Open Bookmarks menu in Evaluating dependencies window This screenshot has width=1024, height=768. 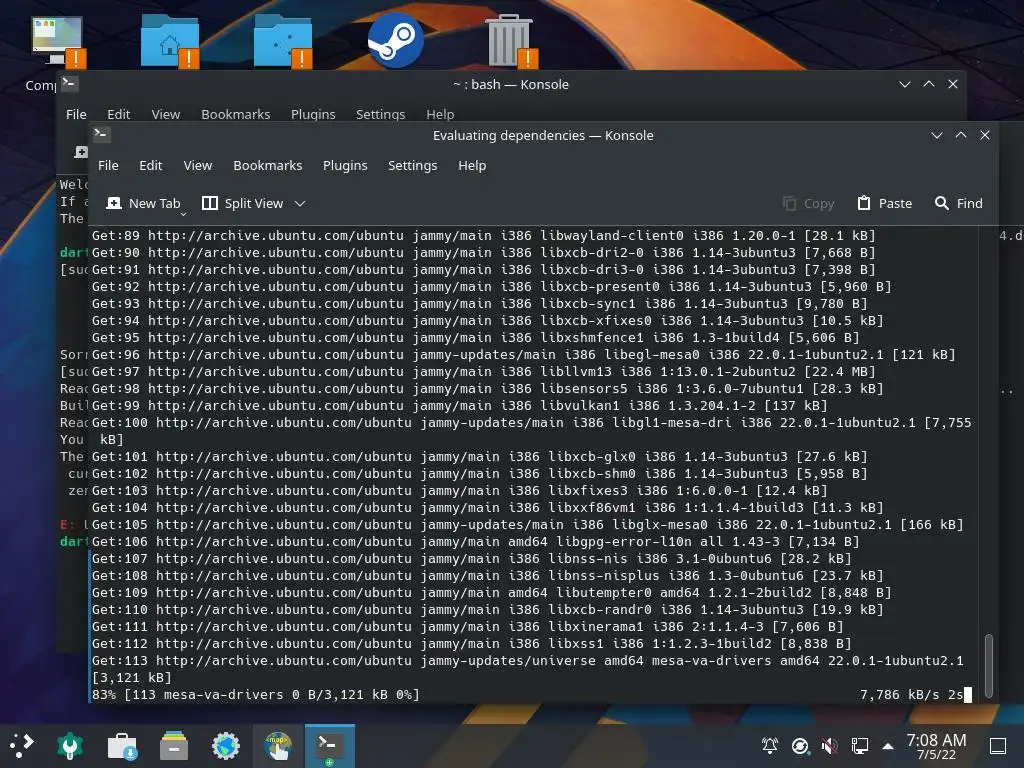268,165
